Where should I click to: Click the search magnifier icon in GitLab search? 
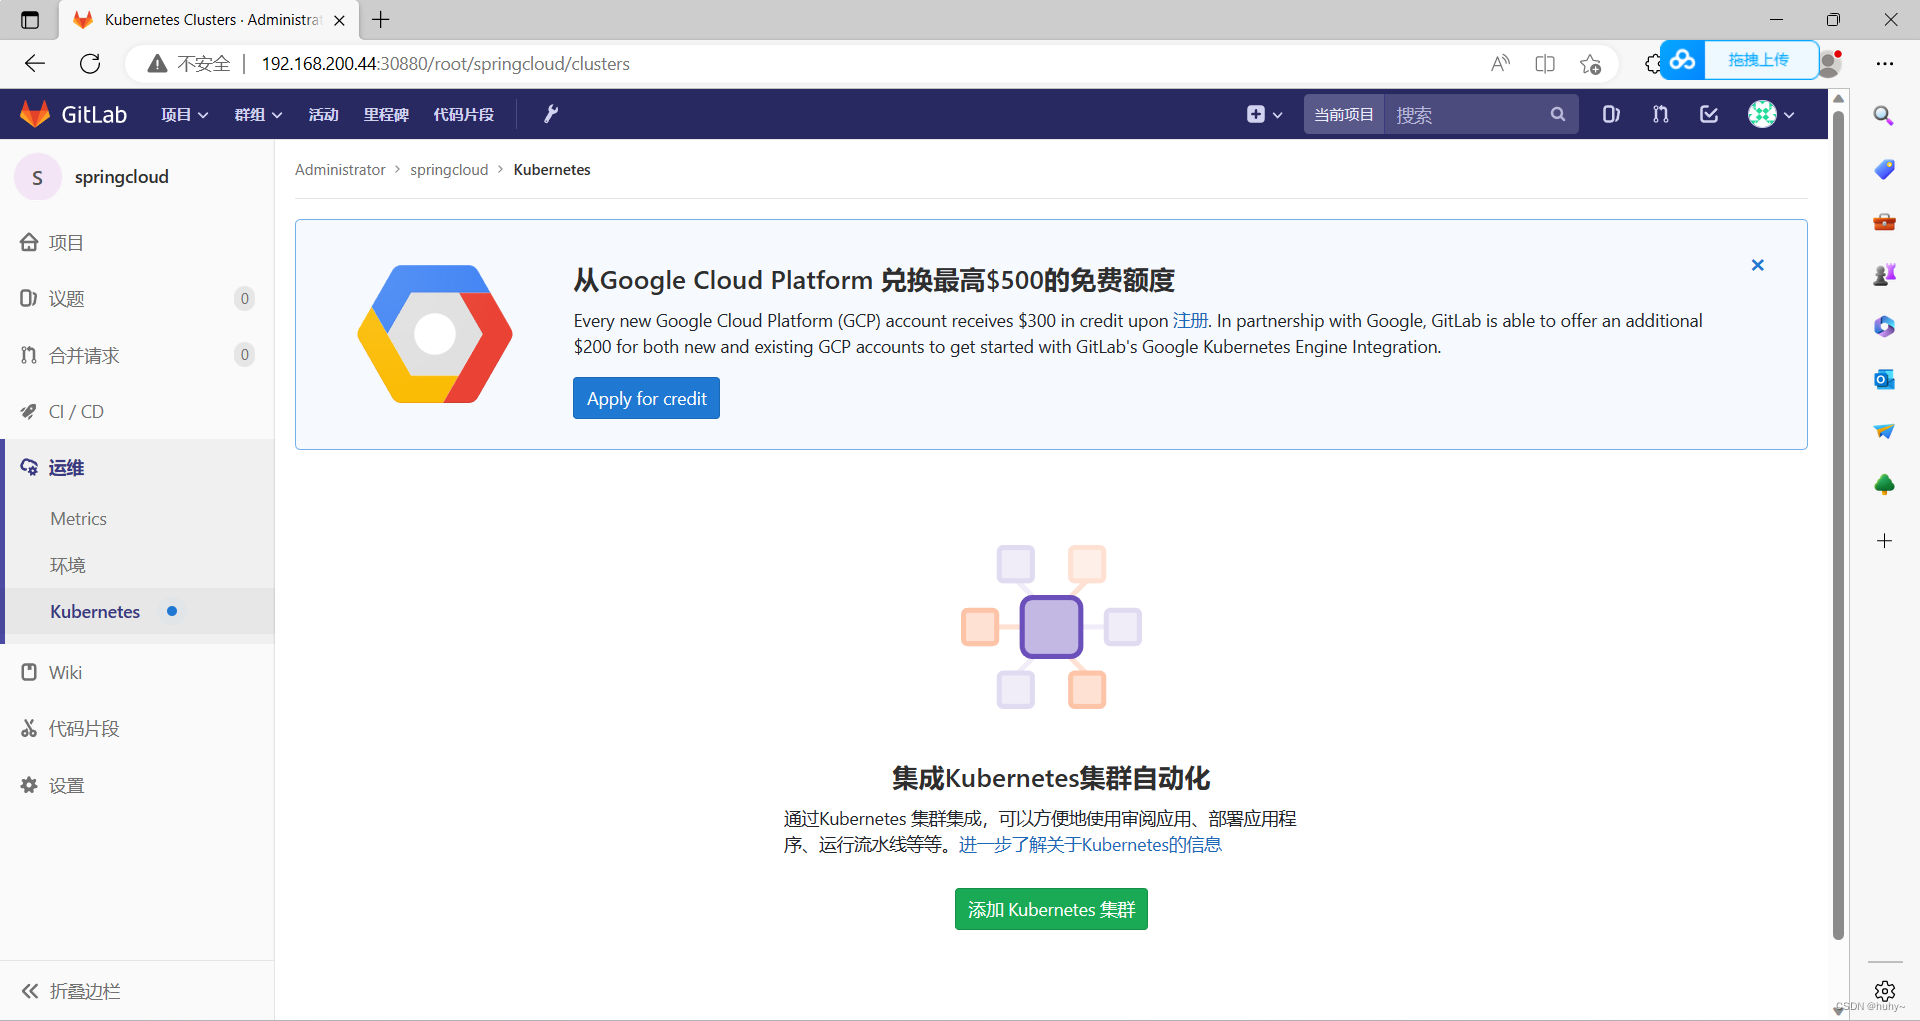(x=1558, y=114)
